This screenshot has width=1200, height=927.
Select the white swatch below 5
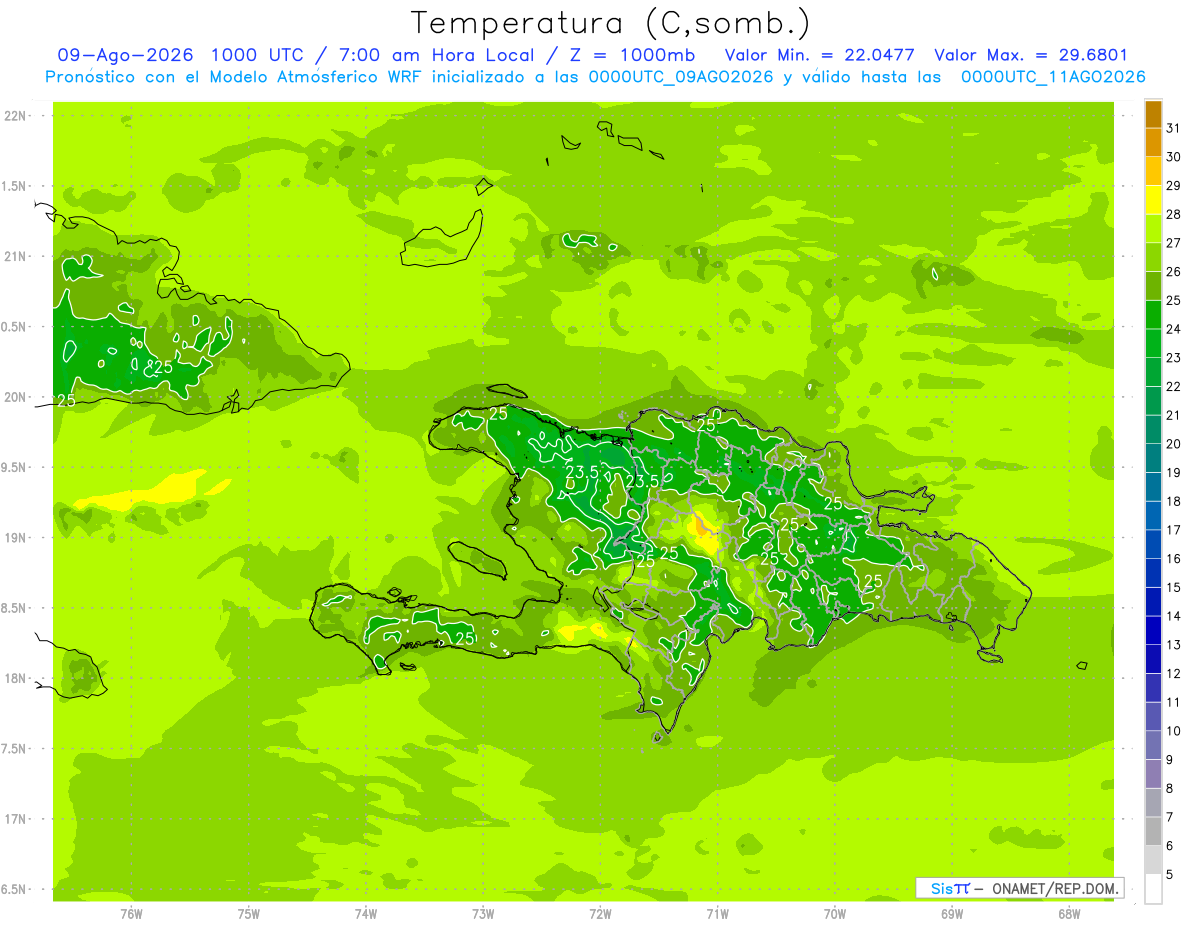(x=1153, y=889)
